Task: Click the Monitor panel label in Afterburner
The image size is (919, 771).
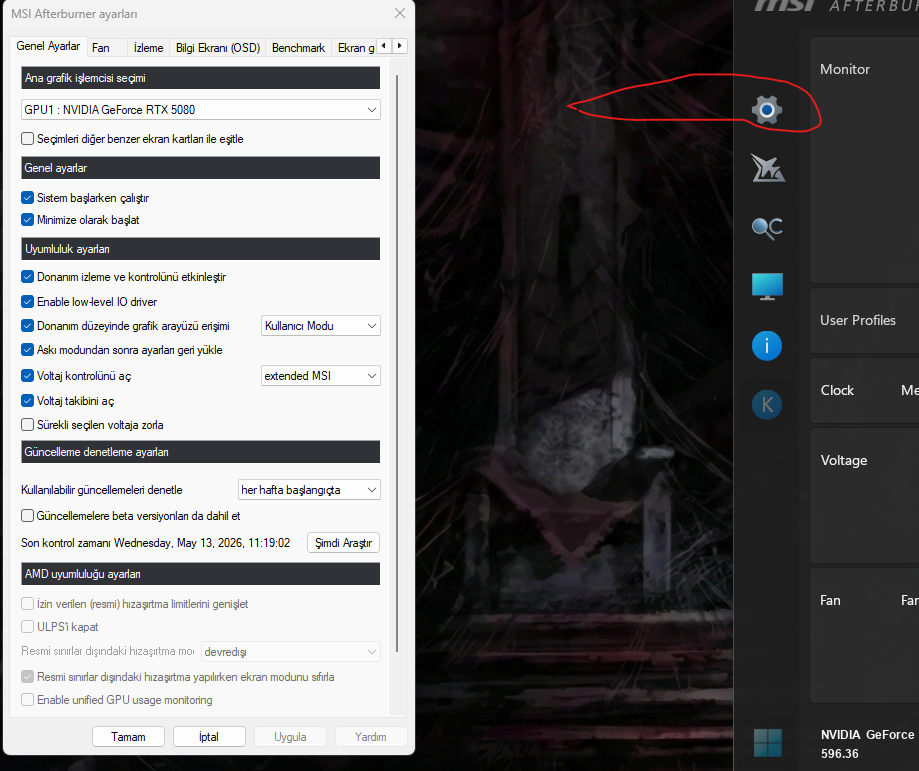Action: tap(845, 69)
